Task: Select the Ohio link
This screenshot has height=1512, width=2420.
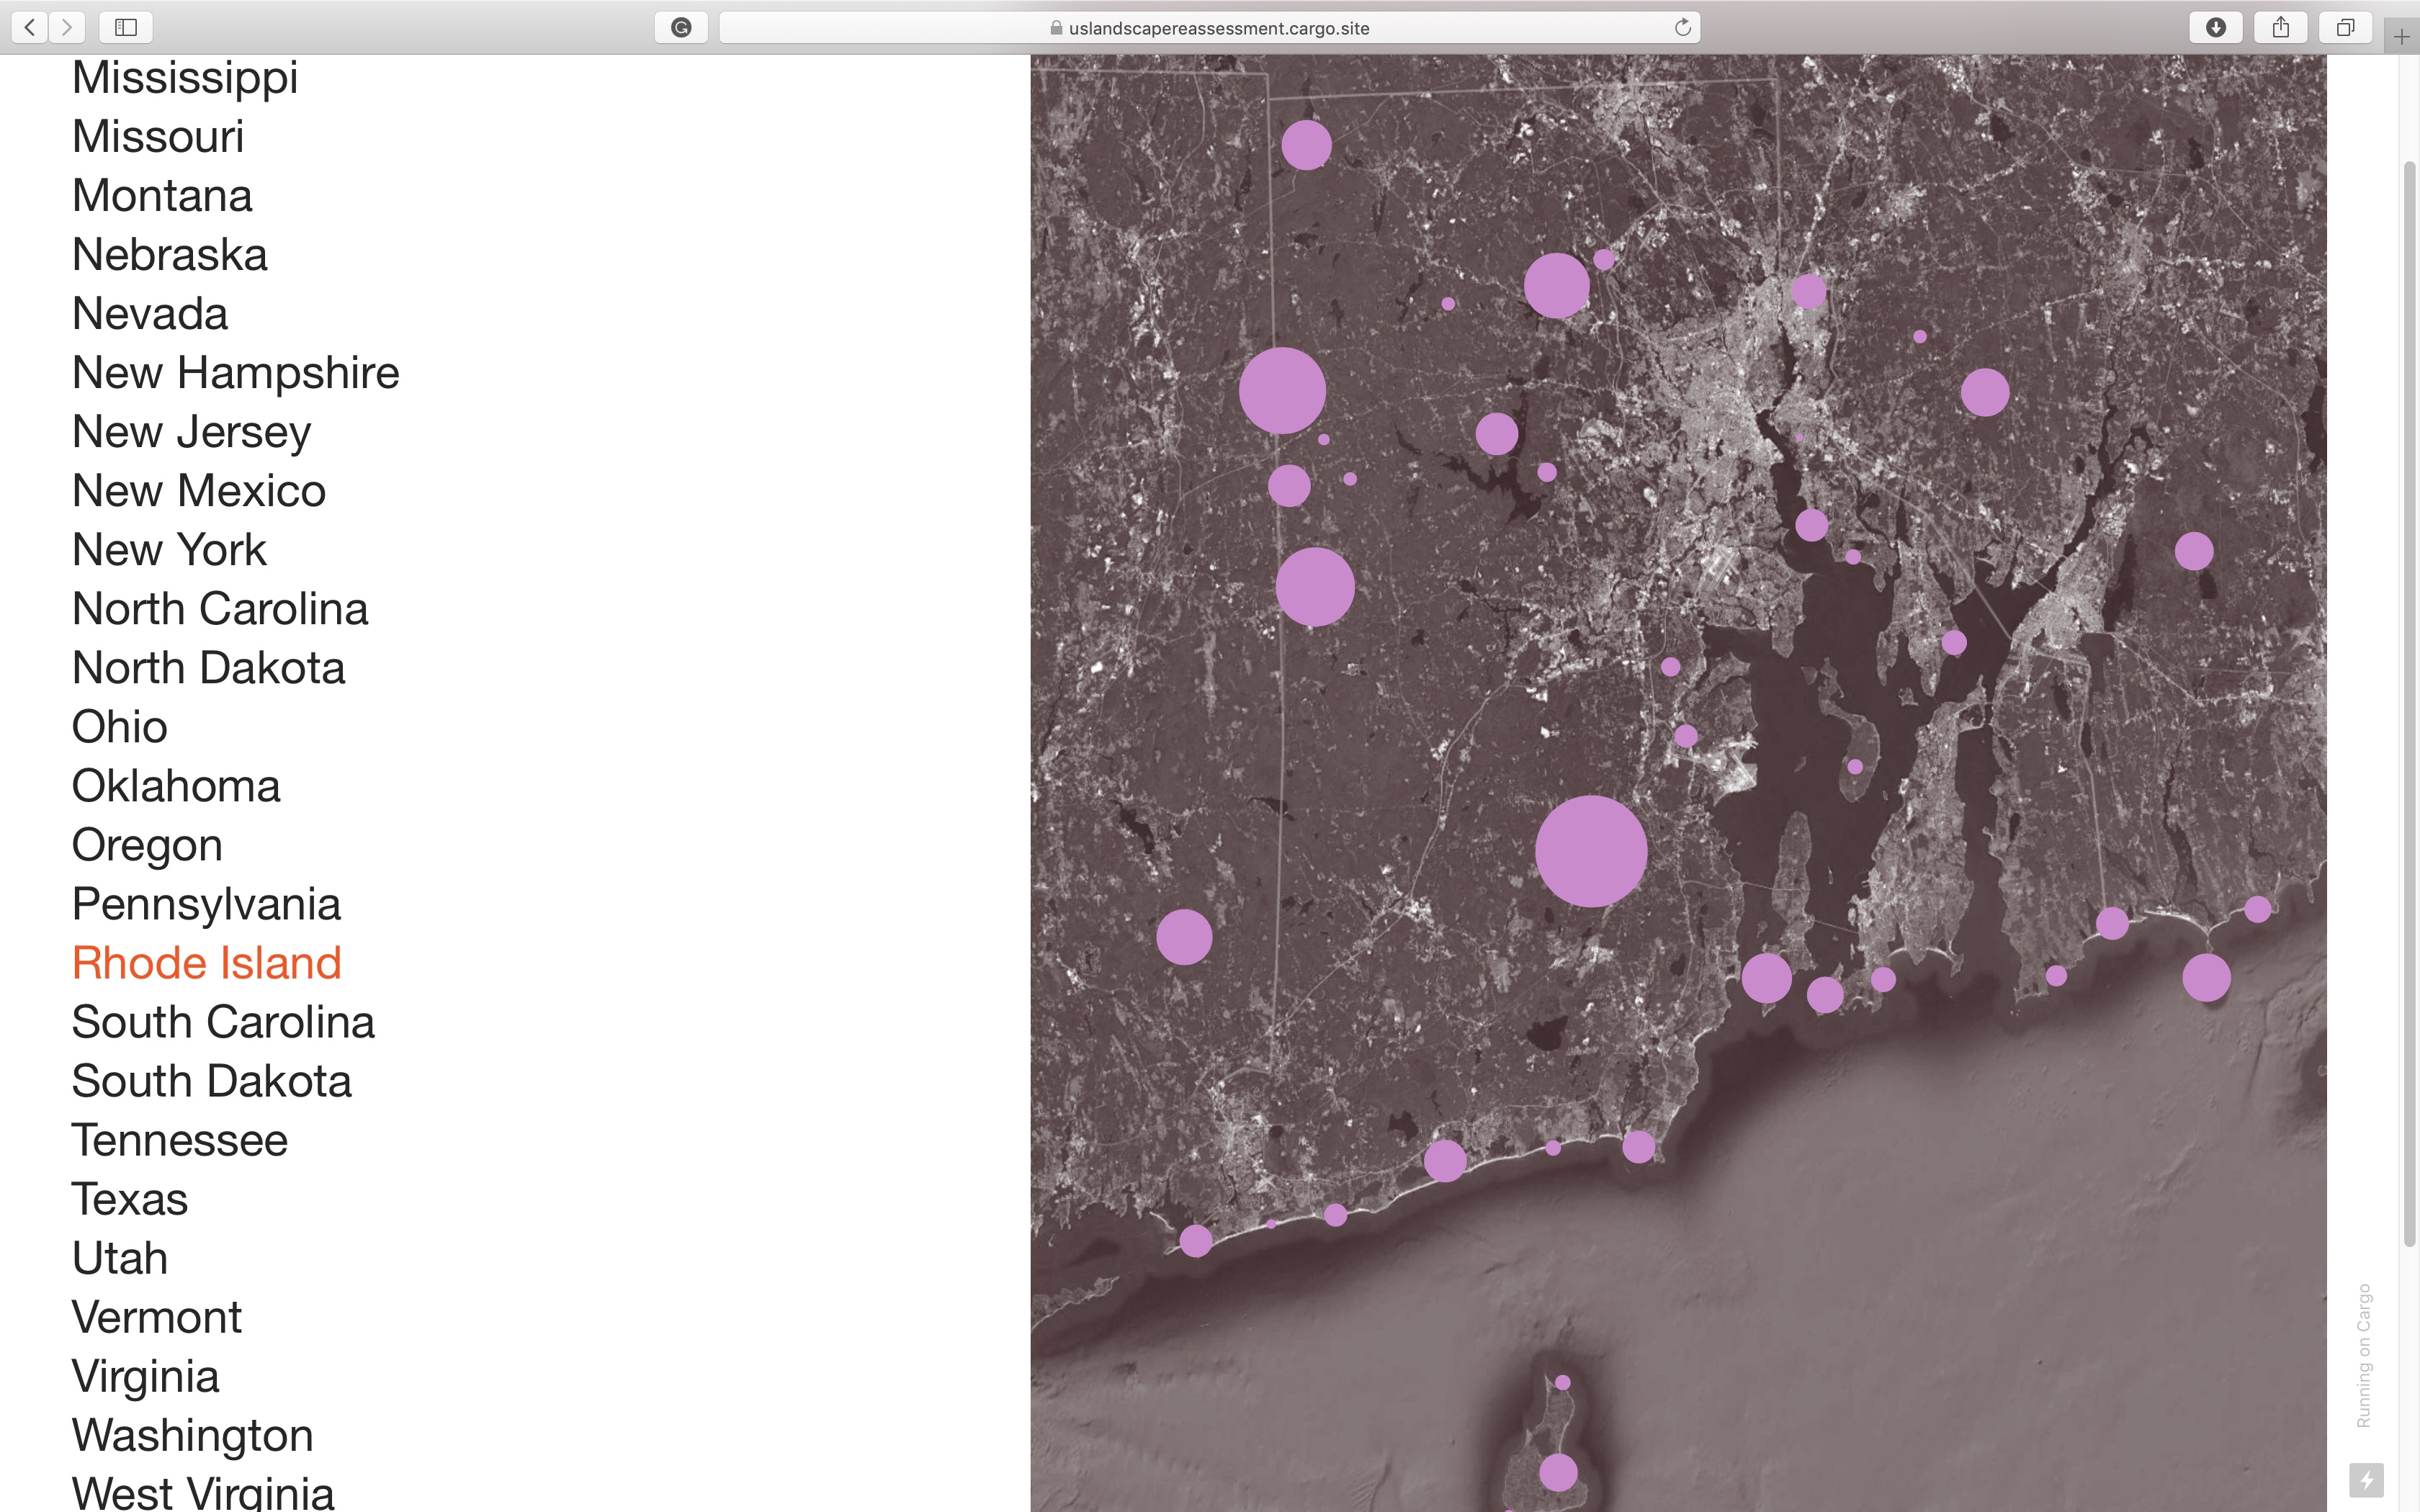Action: pyautogui.click(x=120, y=726)
